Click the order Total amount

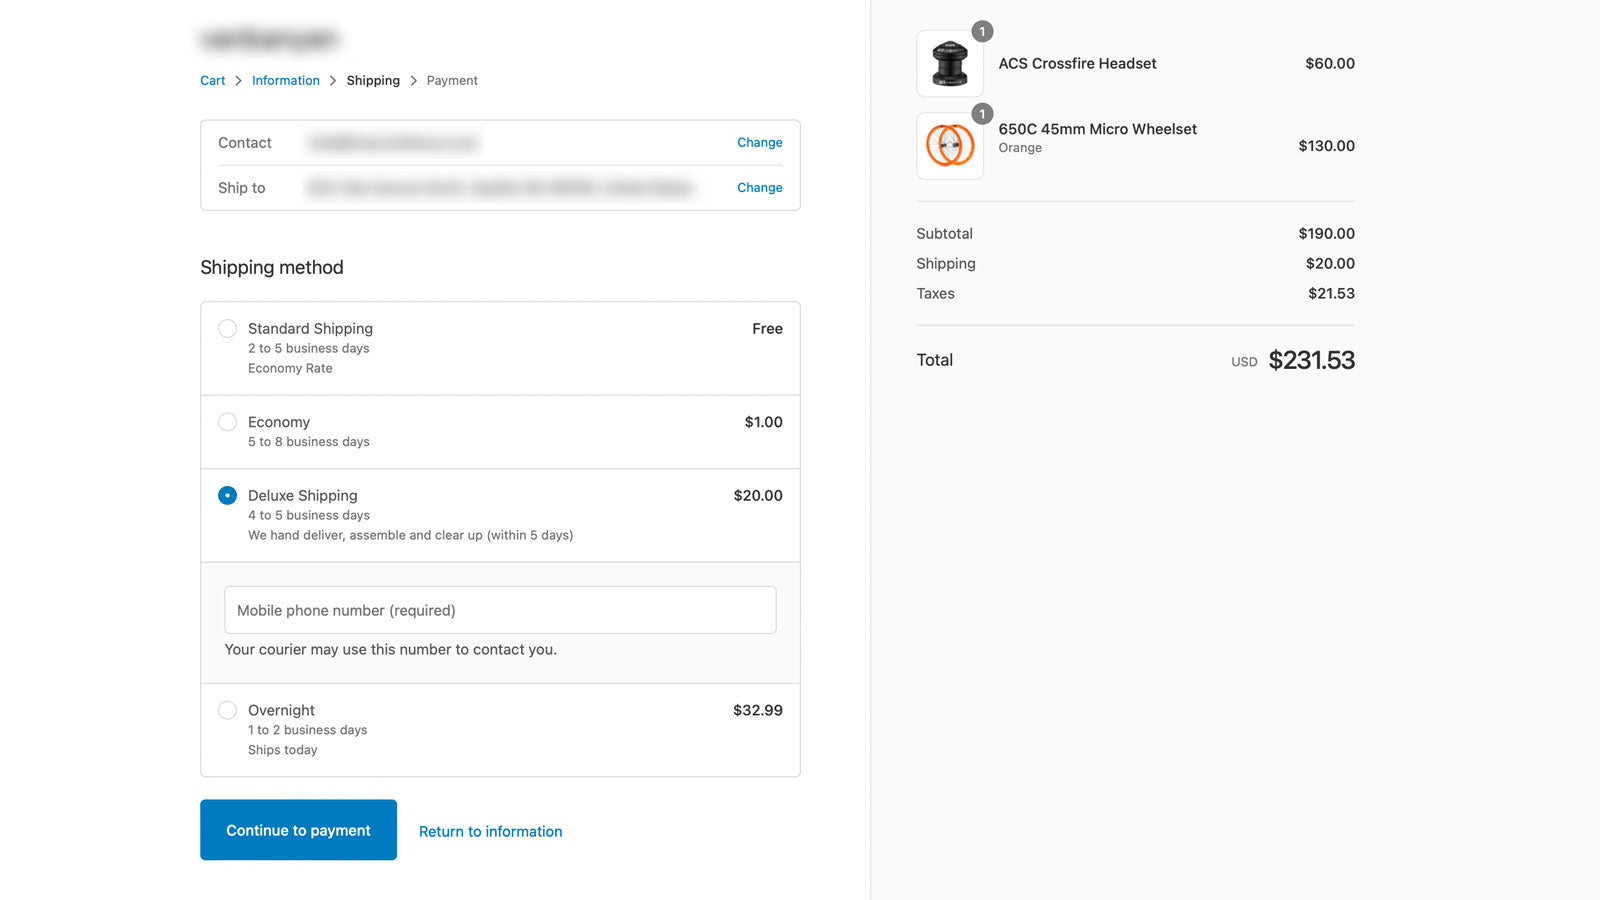(x=1312, y=360)
